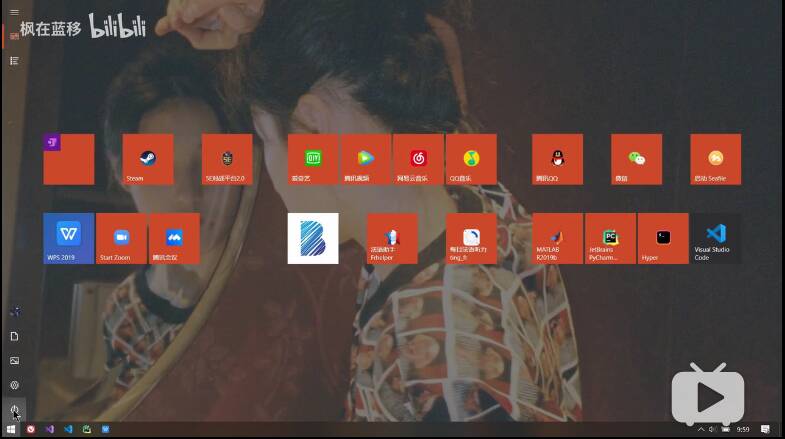Launch the Tencent QQ tile

(557, 159)
